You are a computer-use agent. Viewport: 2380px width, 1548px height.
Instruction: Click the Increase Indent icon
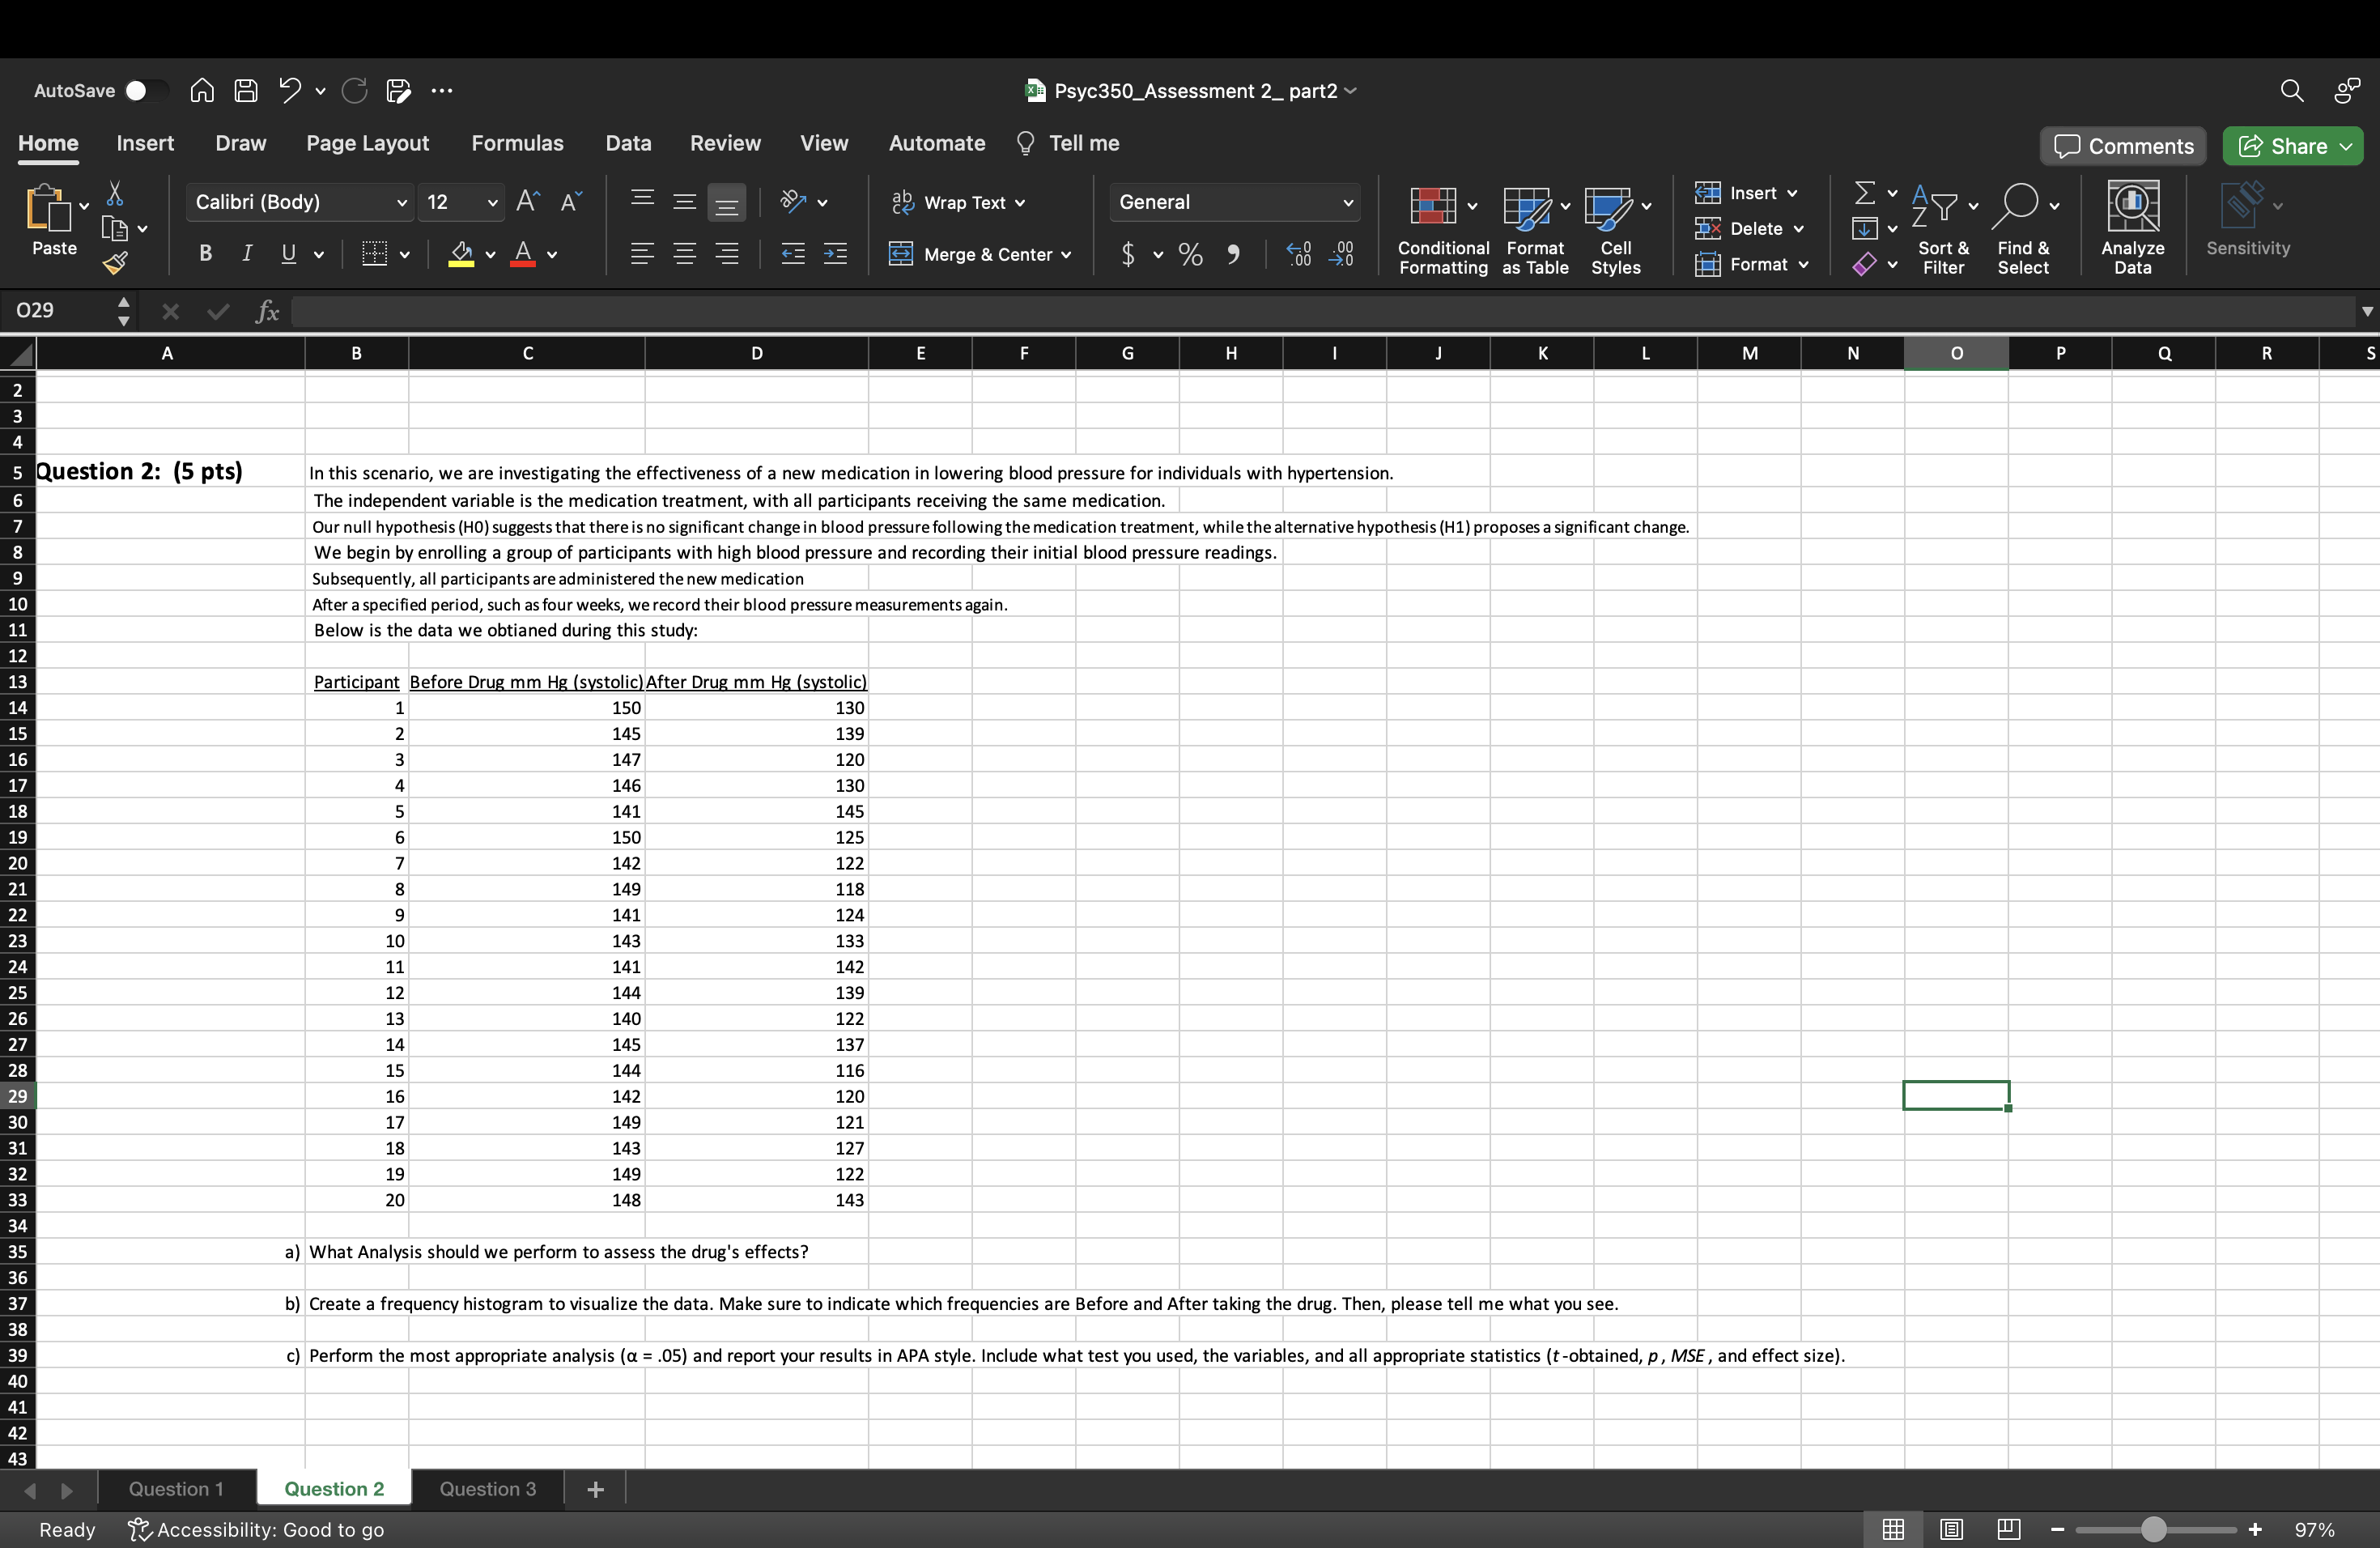835,254
